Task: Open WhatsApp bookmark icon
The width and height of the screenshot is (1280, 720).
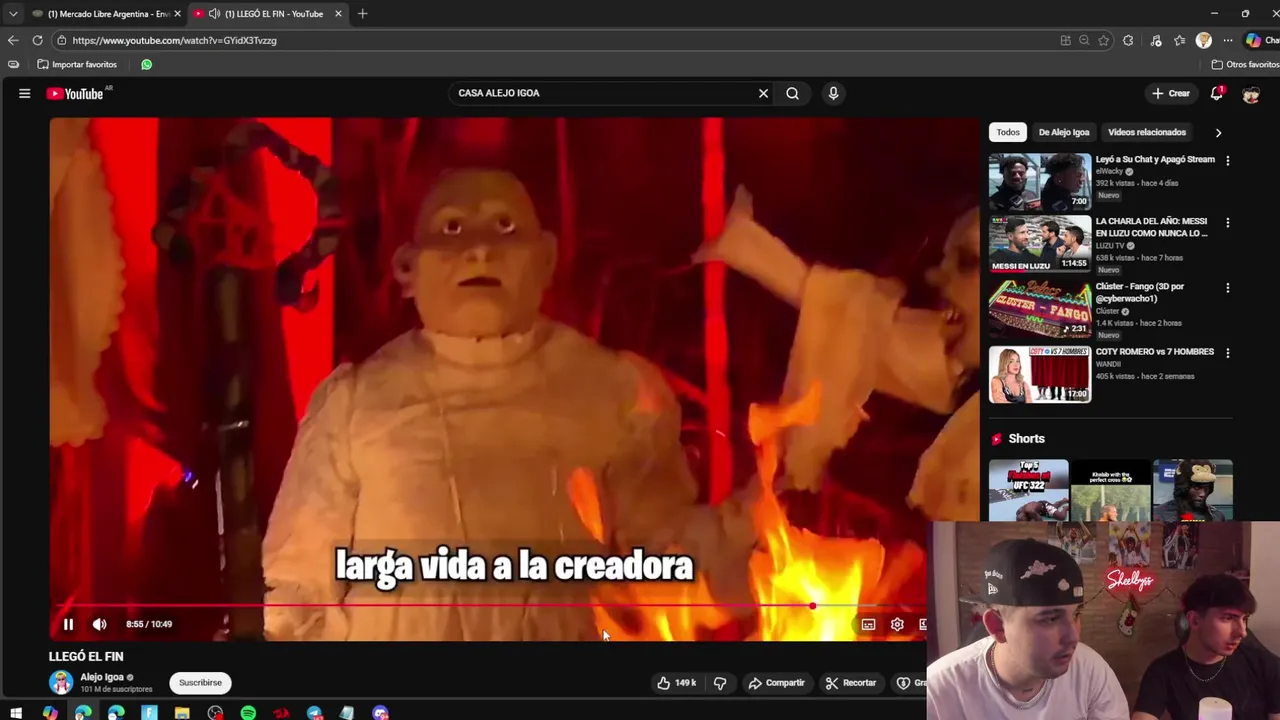Action: (146, 64)
